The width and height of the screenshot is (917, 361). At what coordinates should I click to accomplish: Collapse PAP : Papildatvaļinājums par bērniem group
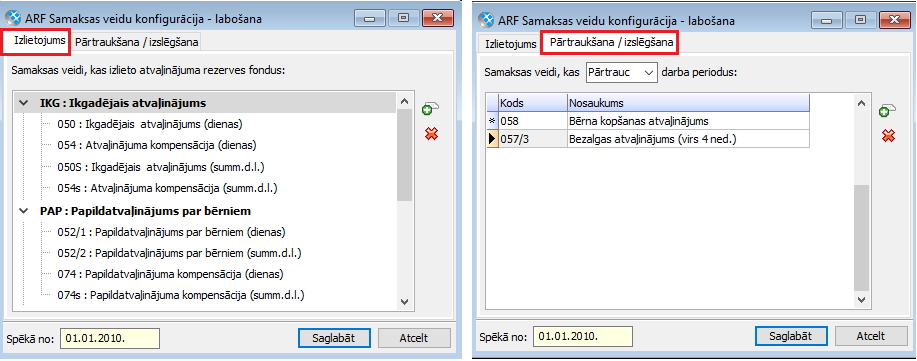[23, 210]
